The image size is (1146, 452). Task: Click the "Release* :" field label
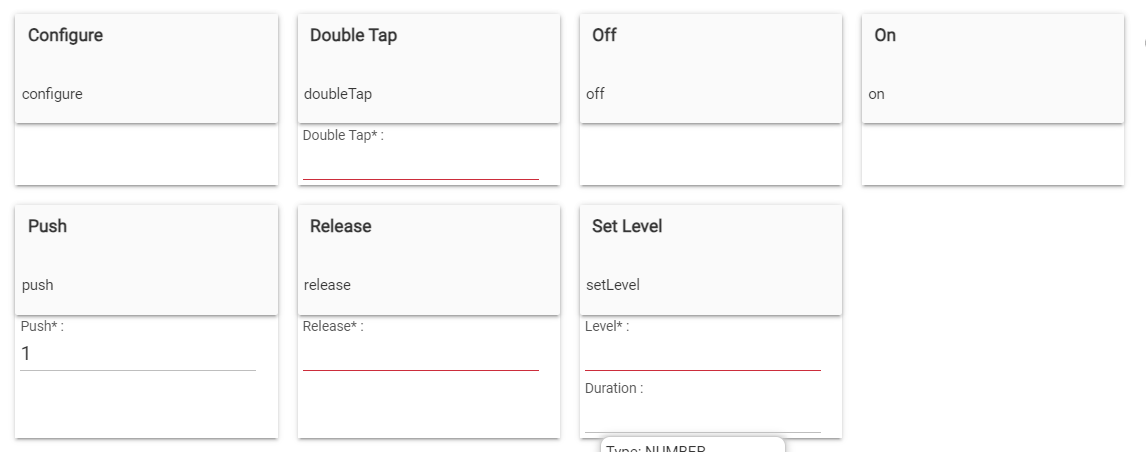pyautogui.click(x=333, y=326)
